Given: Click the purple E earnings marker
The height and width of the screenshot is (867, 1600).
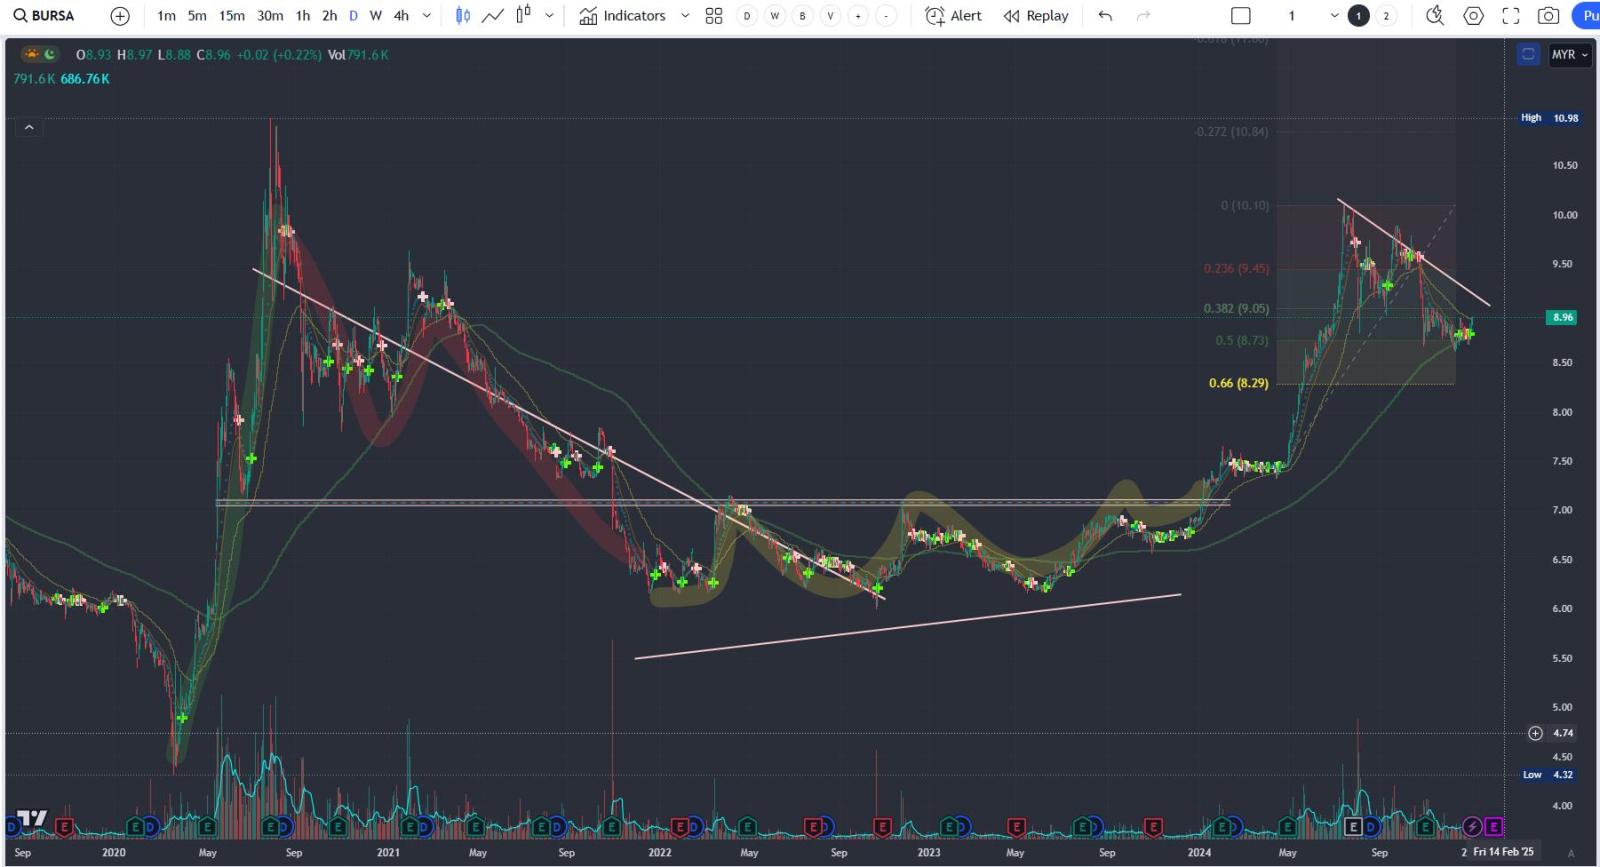Looking at the screenshot, I should click(x=1493, y=826).
